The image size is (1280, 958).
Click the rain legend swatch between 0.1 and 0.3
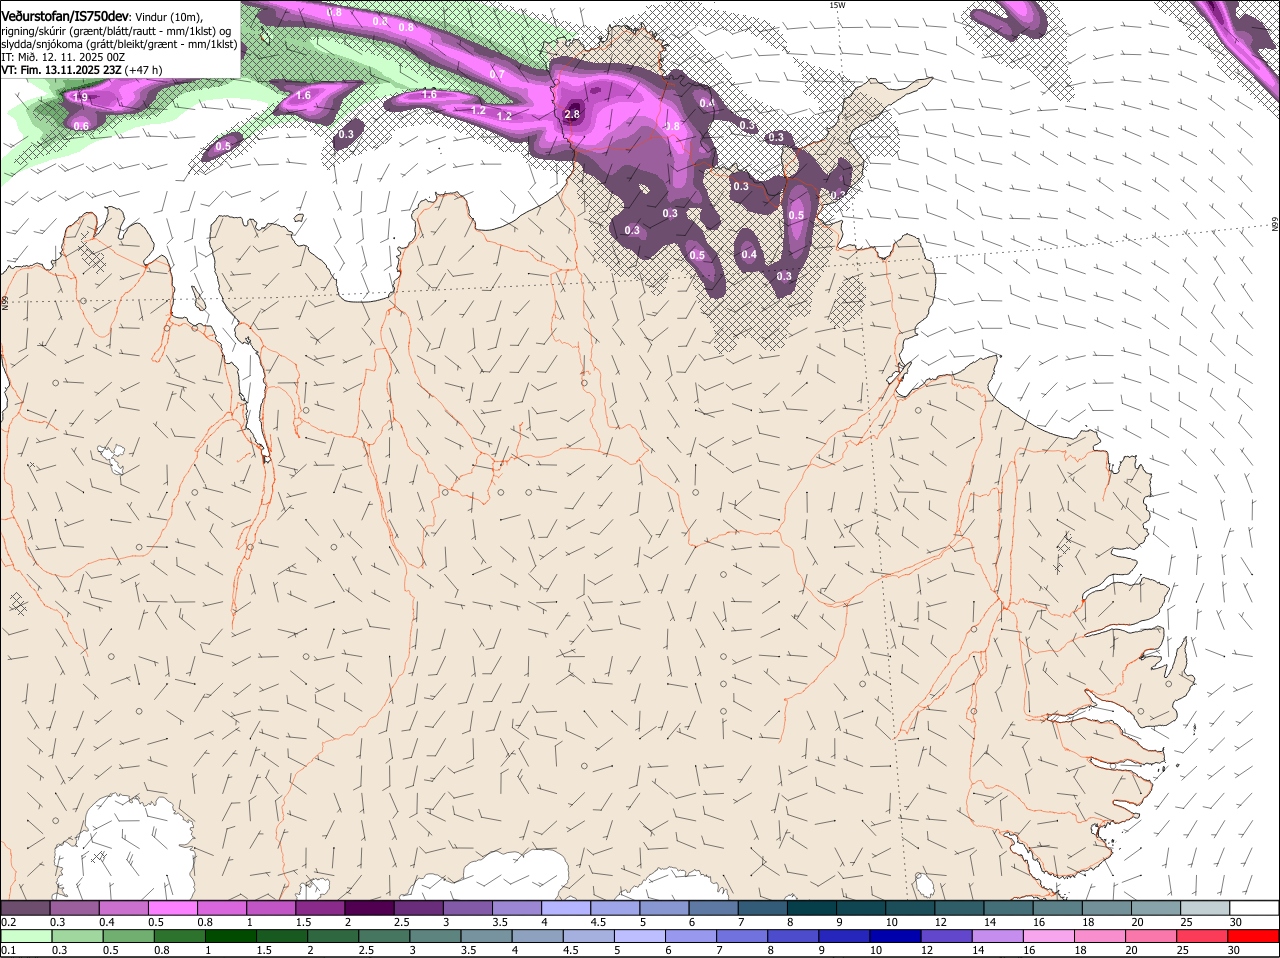click(x=25, y=935)
